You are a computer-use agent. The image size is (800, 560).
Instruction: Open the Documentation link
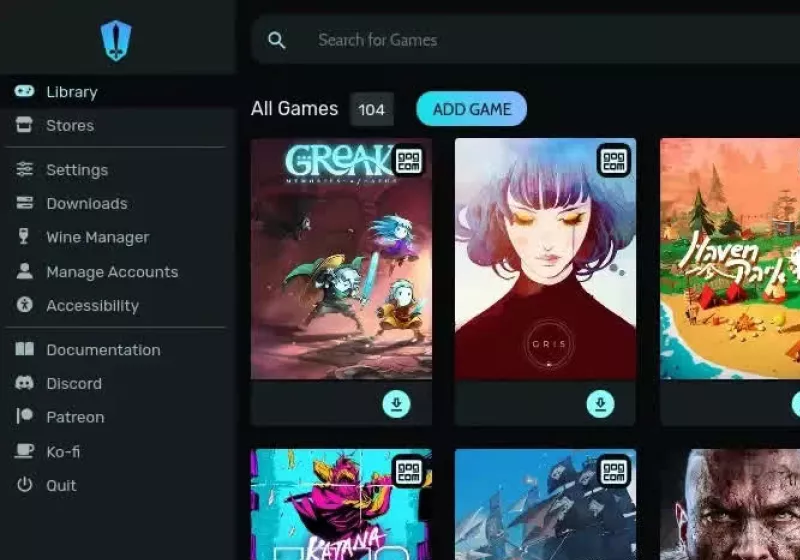tap(102, 350)
